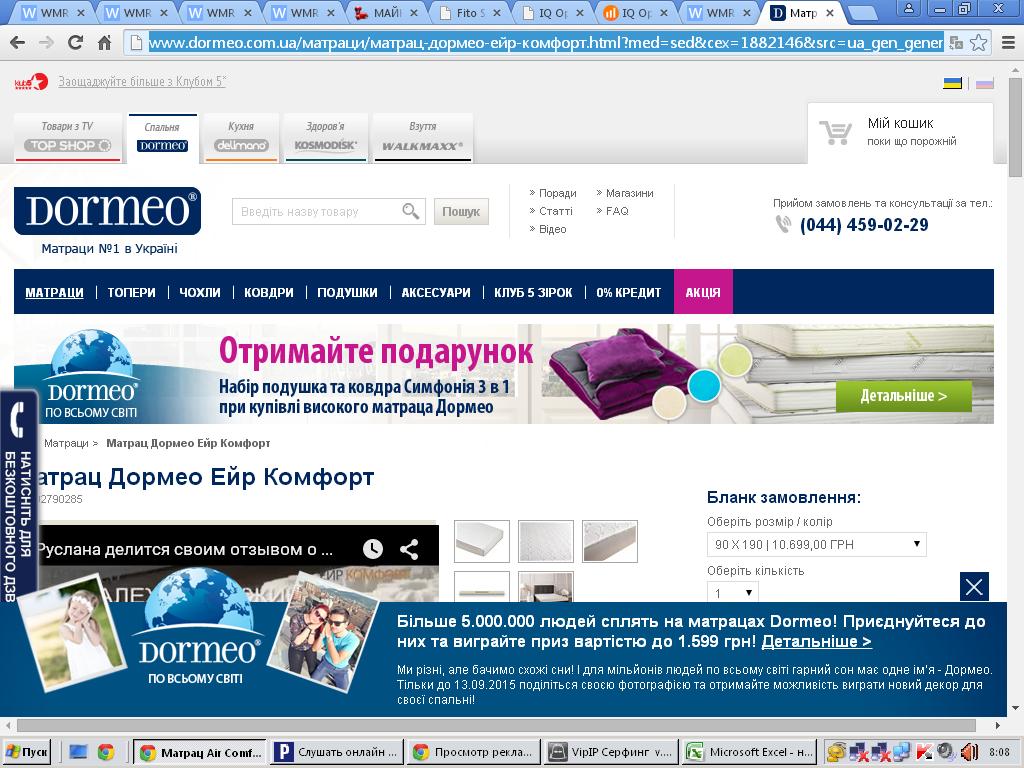Select ЧОХЛИ in the navigation bar
Viewport: 1024px width, 768px height.
coord(200,293)
